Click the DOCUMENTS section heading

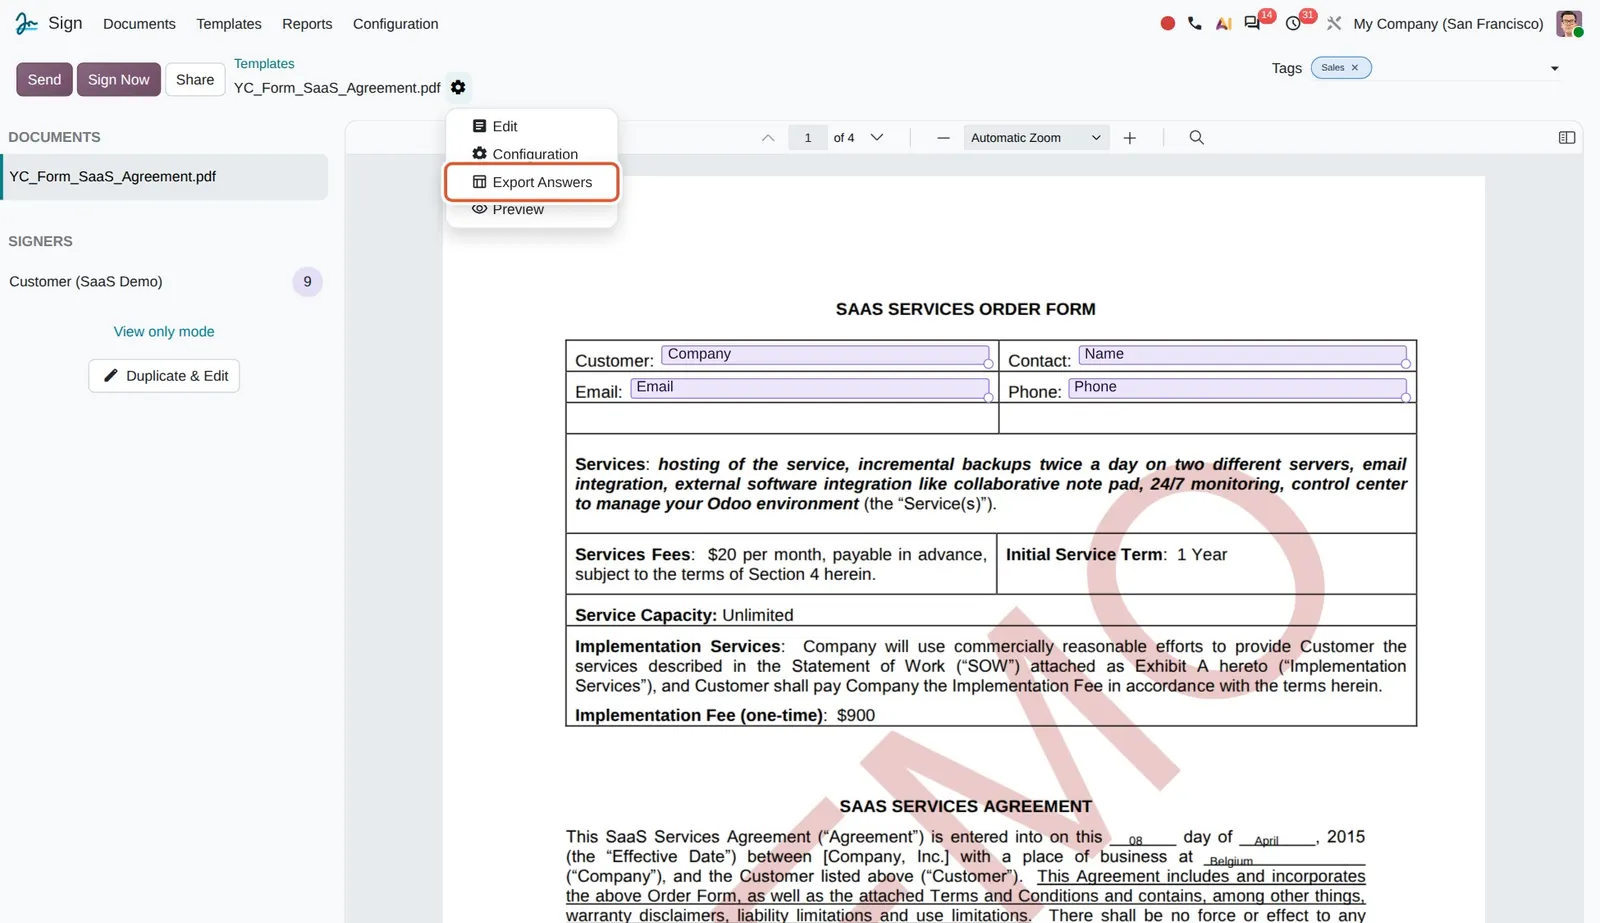(x=54, y=137)
